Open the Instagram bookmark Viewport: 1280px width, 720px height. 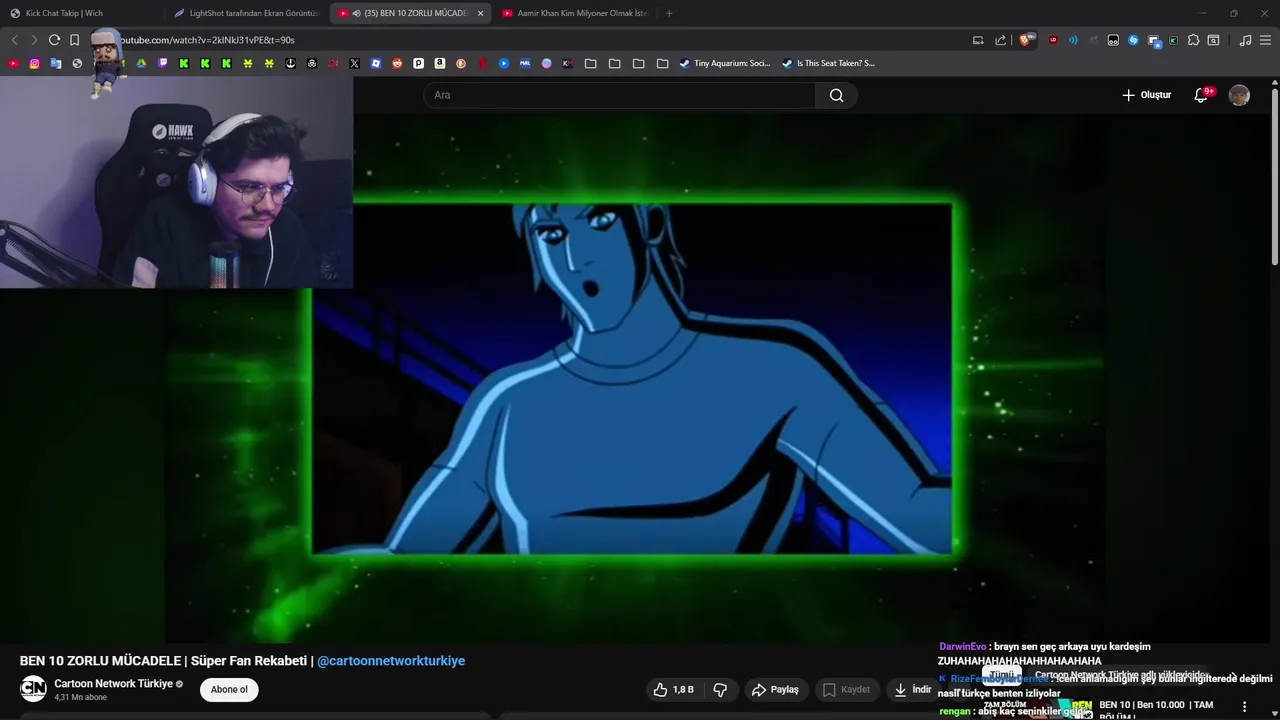pyautogui.click(x=34, y=63)
